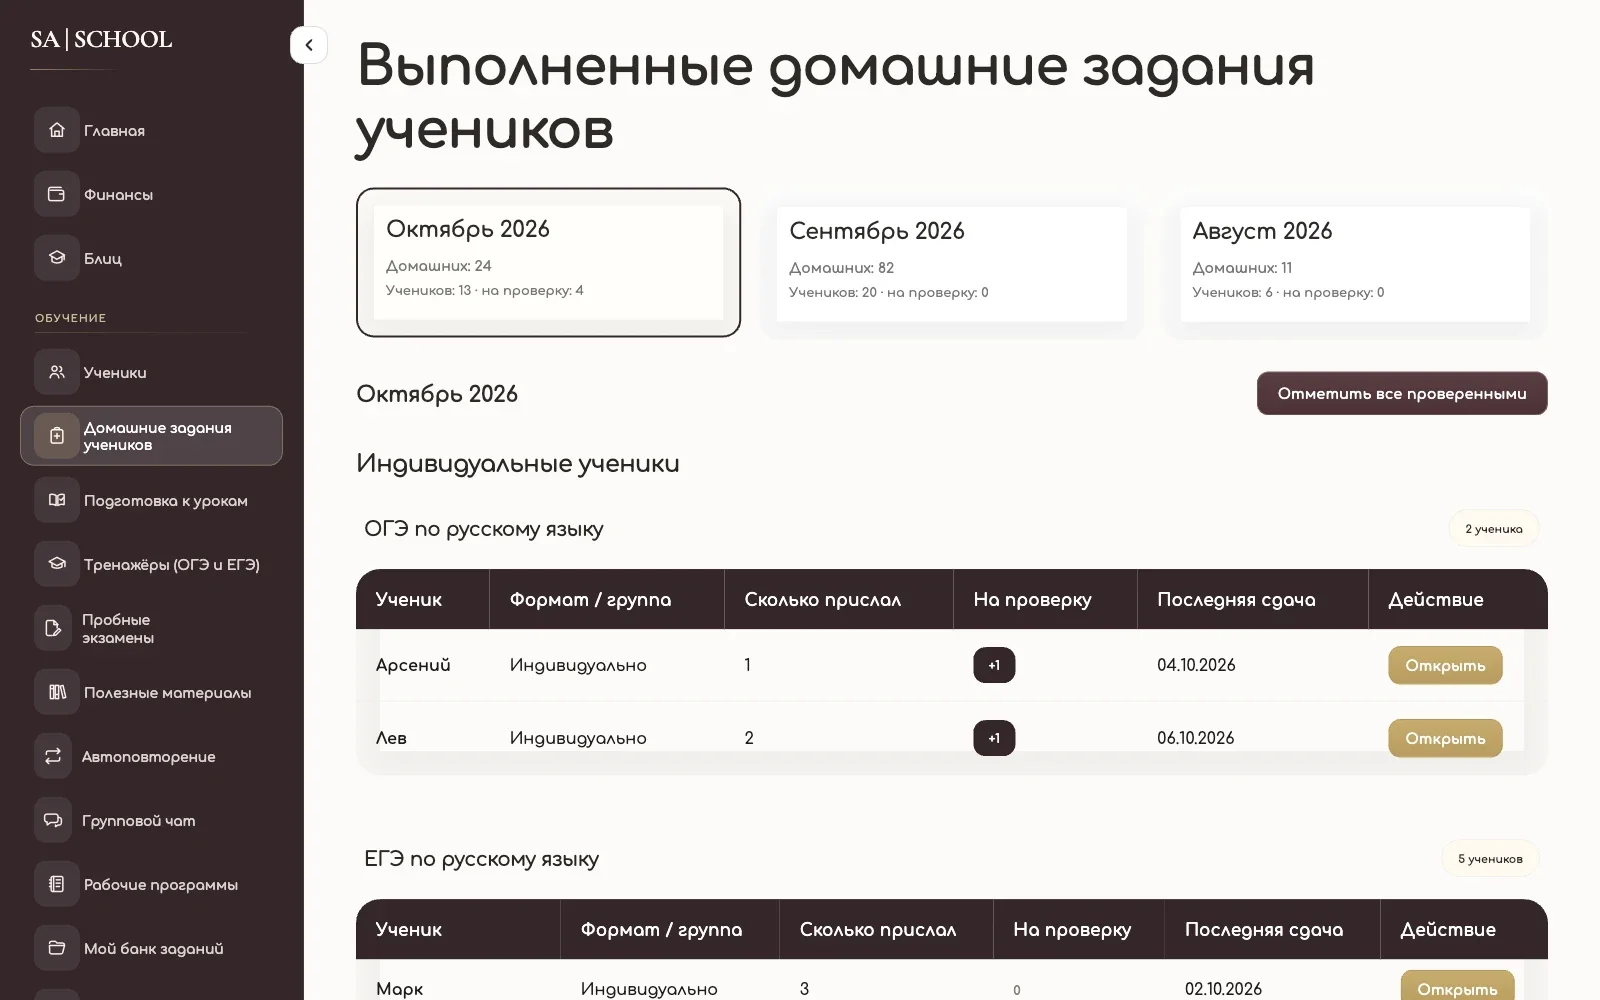Open Арсений's homework with Открыть
The width and height of the screenshot is (1600, 1000).
coord(1445,665)
